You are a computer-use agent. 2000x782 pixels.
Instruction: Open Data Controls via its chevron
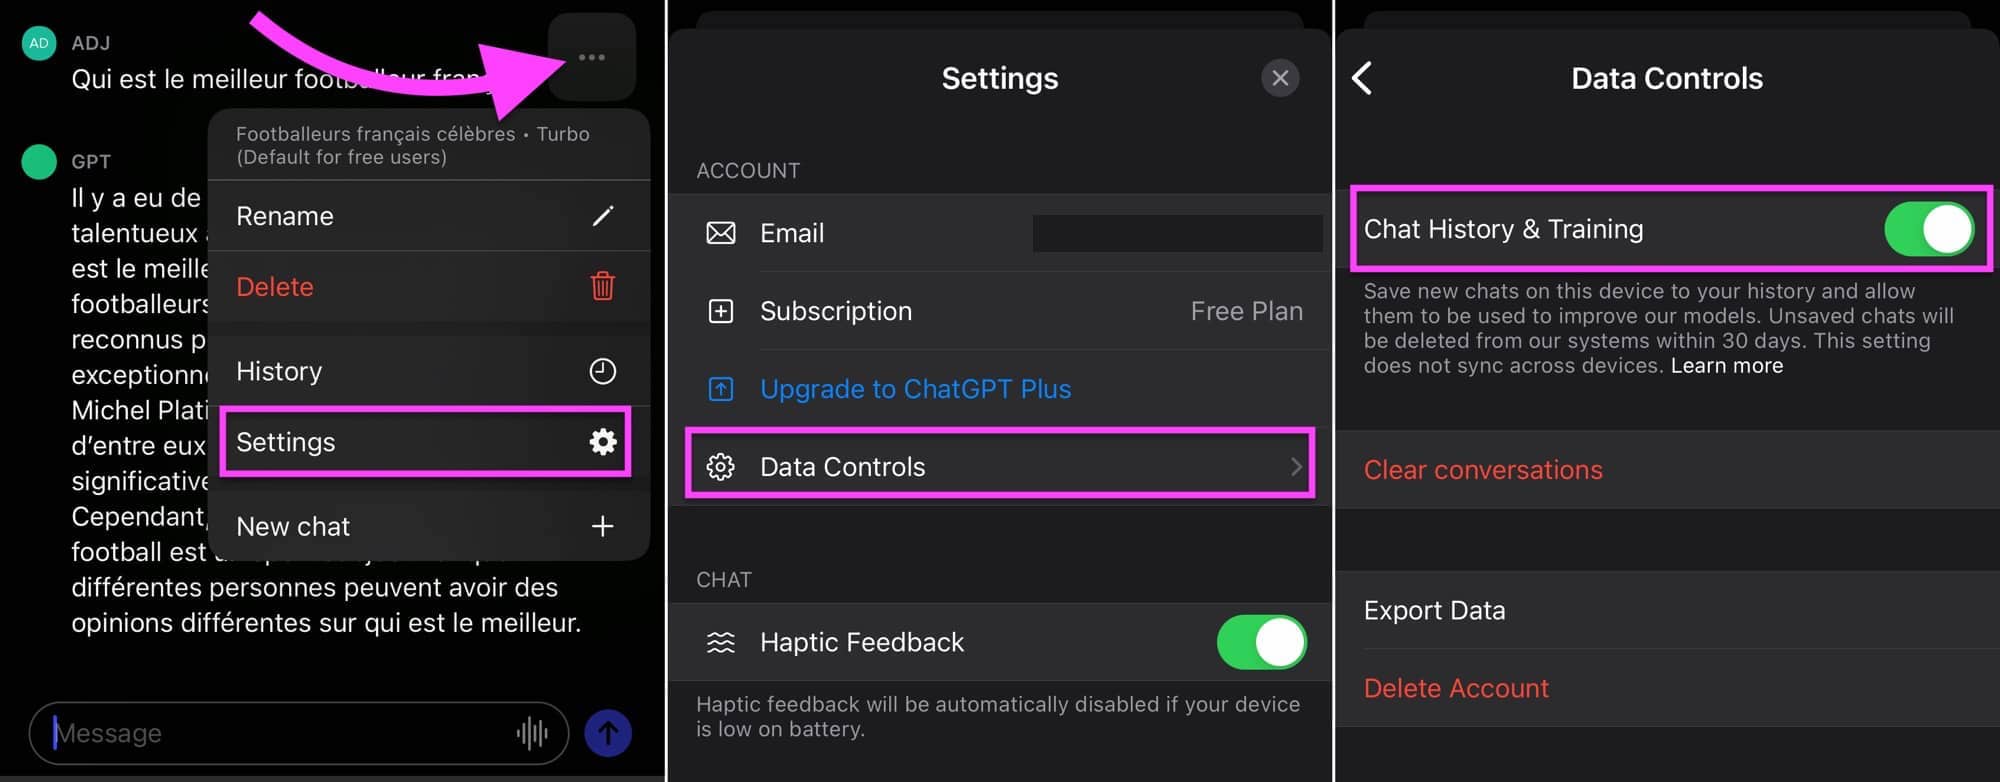pyautogui.click(x=1296, y=467)
